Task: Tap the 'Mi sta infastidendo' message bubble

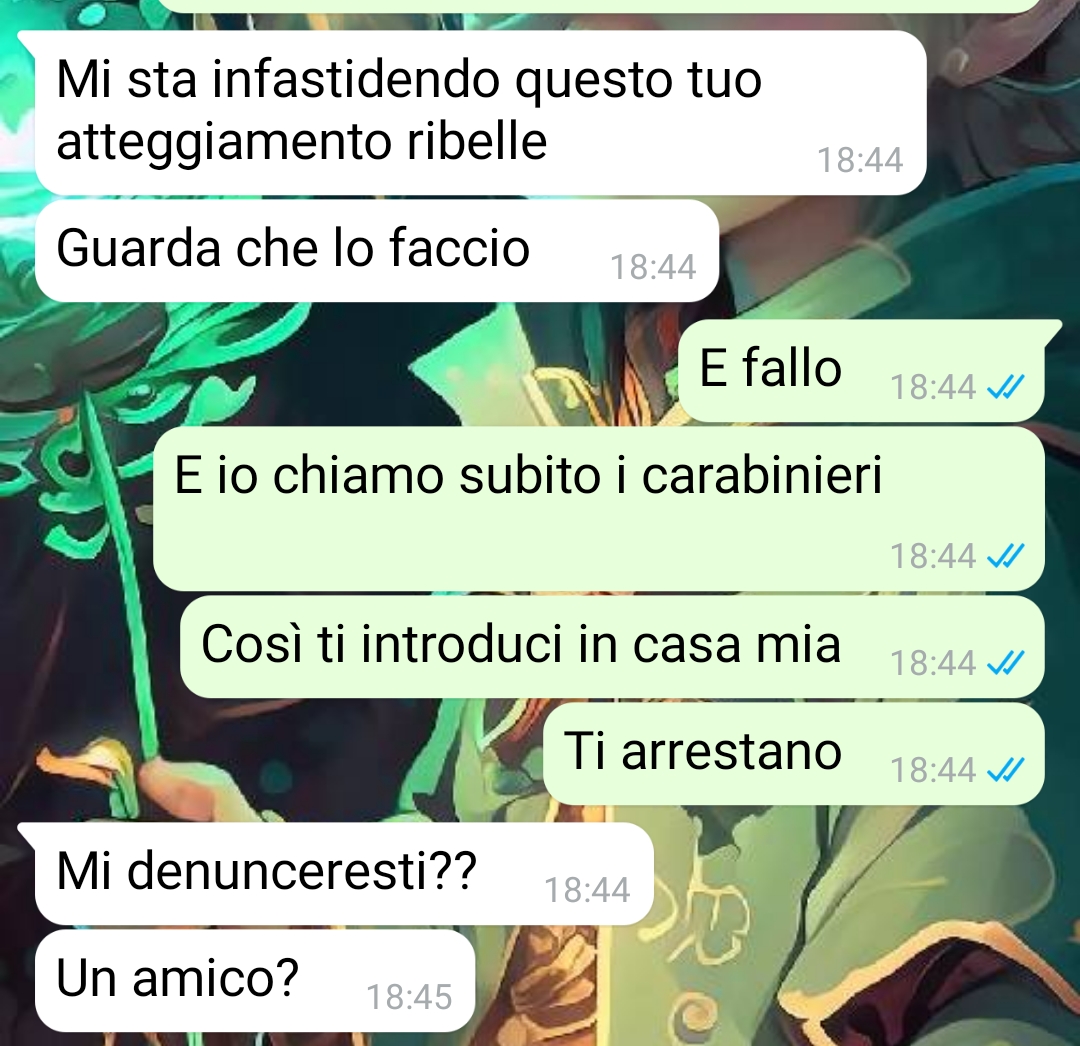Action: coord(480,112)
